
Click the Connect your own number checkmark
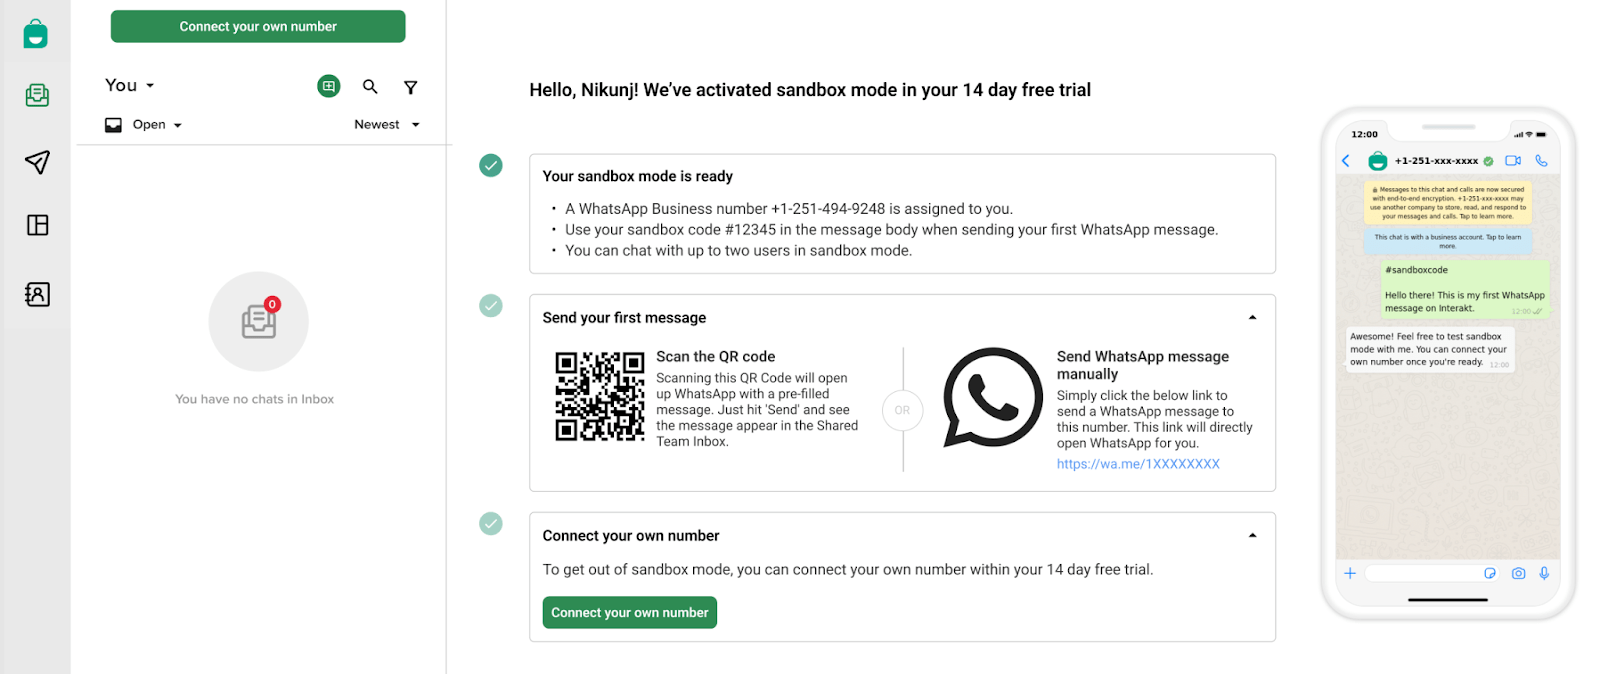(491, 523)
